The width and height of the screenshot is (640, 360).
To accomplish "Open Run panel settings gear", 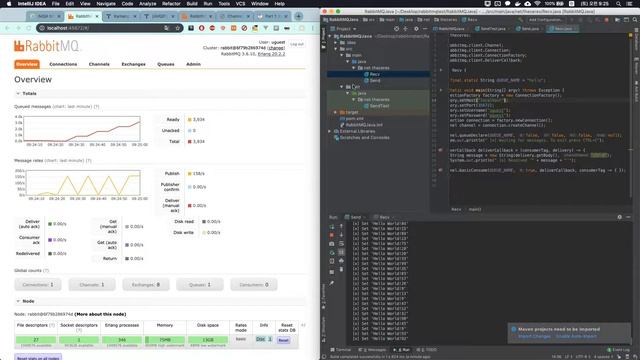I will [x=620, y=217].
